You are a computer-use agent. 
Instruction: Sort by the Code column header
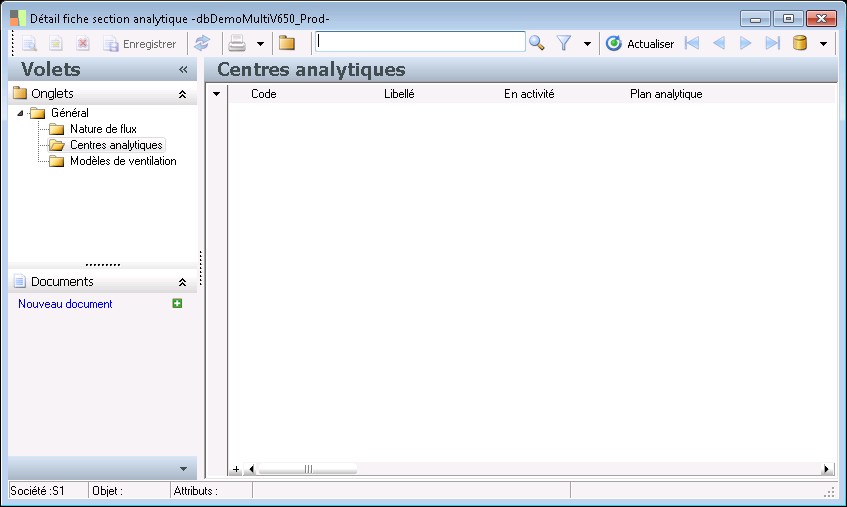tap(264, 94)
